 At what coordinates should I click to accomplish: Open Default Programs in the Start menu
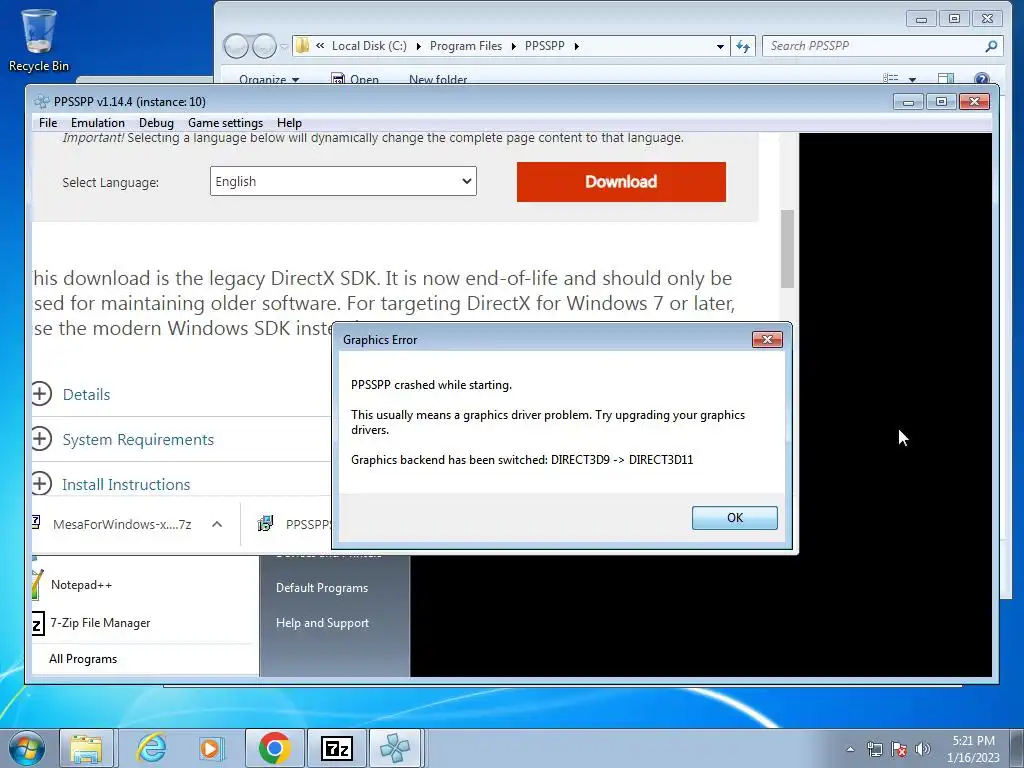322,588
